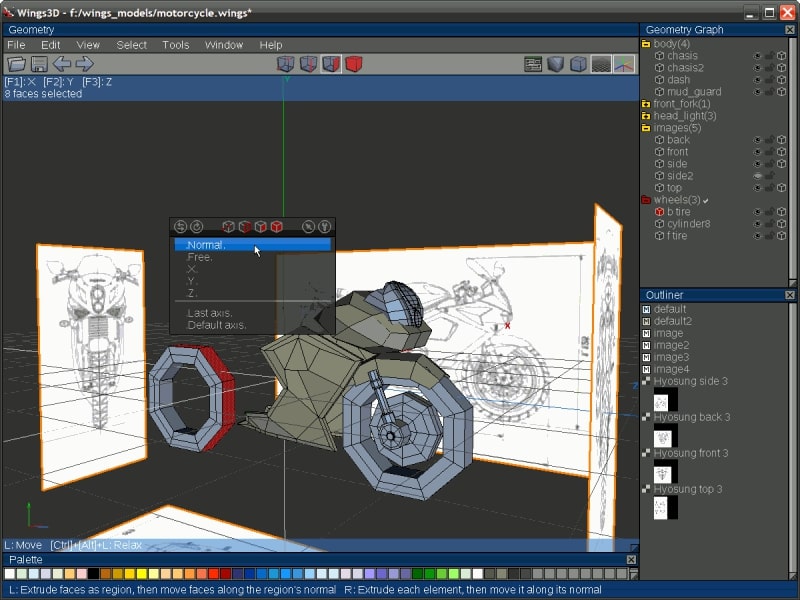The image size is (800, 600).
Task: Toggle the ground plane grid icon
Action: click(600, 64)
